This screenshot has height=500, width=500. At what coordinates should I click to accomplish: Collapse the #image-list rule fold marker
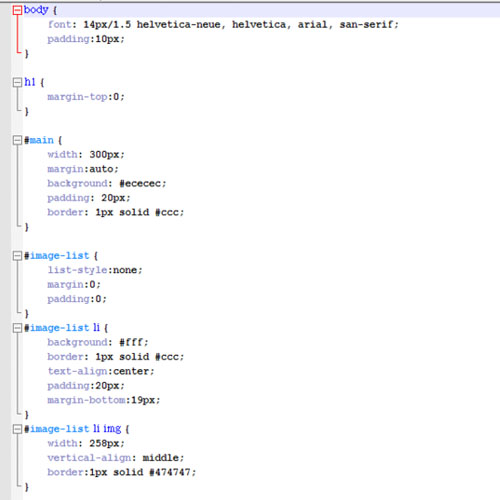pos(17,256)
